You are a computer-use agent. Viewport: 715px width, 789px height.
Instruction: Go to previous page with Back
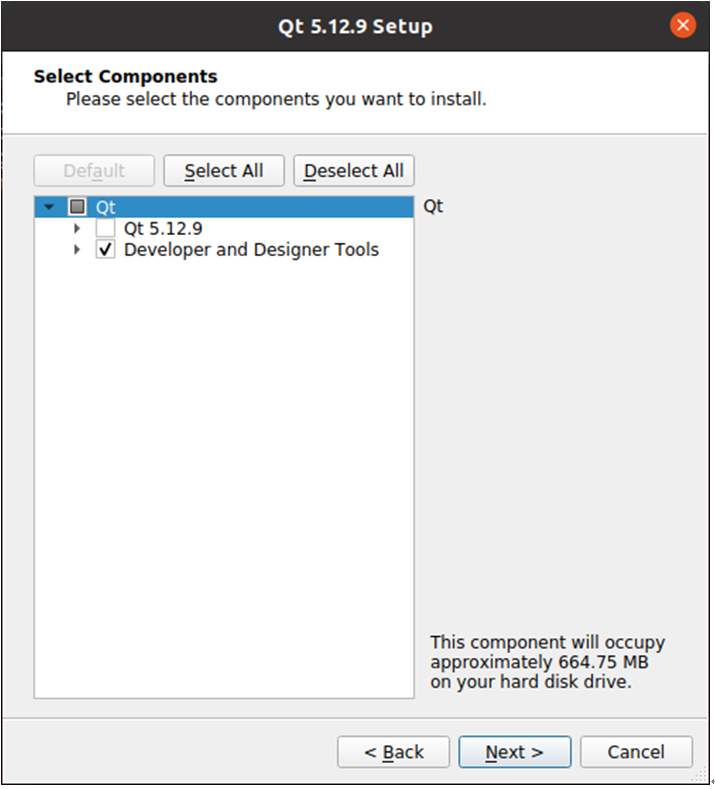tap(393, 752)
